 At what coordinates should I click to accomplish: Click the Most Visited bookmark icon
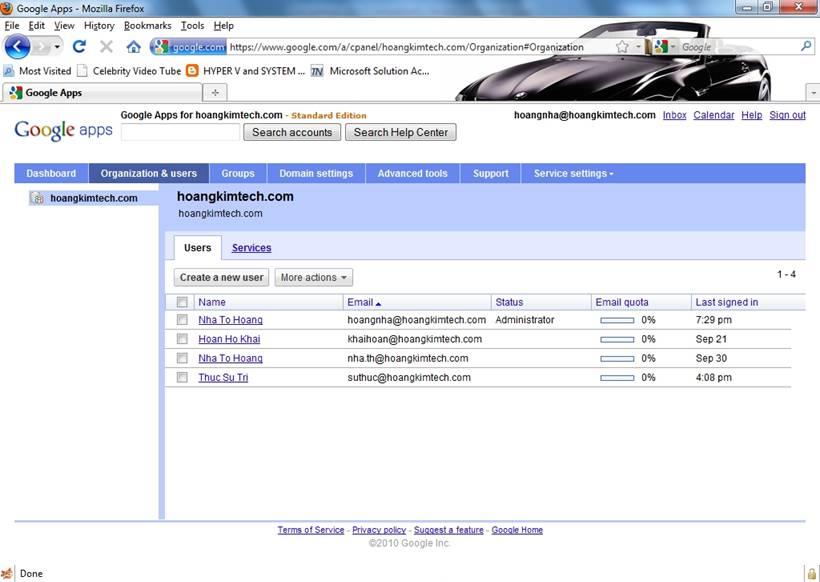pos(9,71)
